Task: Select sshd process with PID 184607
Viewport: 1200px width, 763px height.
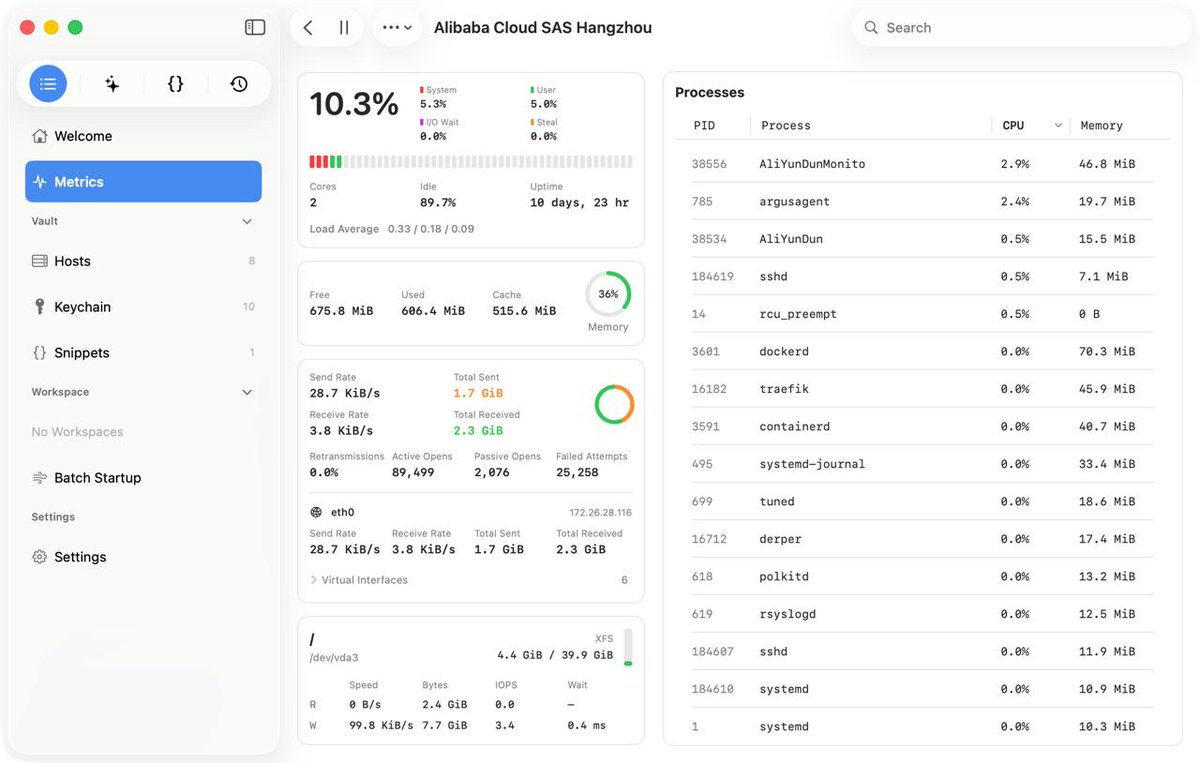Action: click(x=921, y=651)
